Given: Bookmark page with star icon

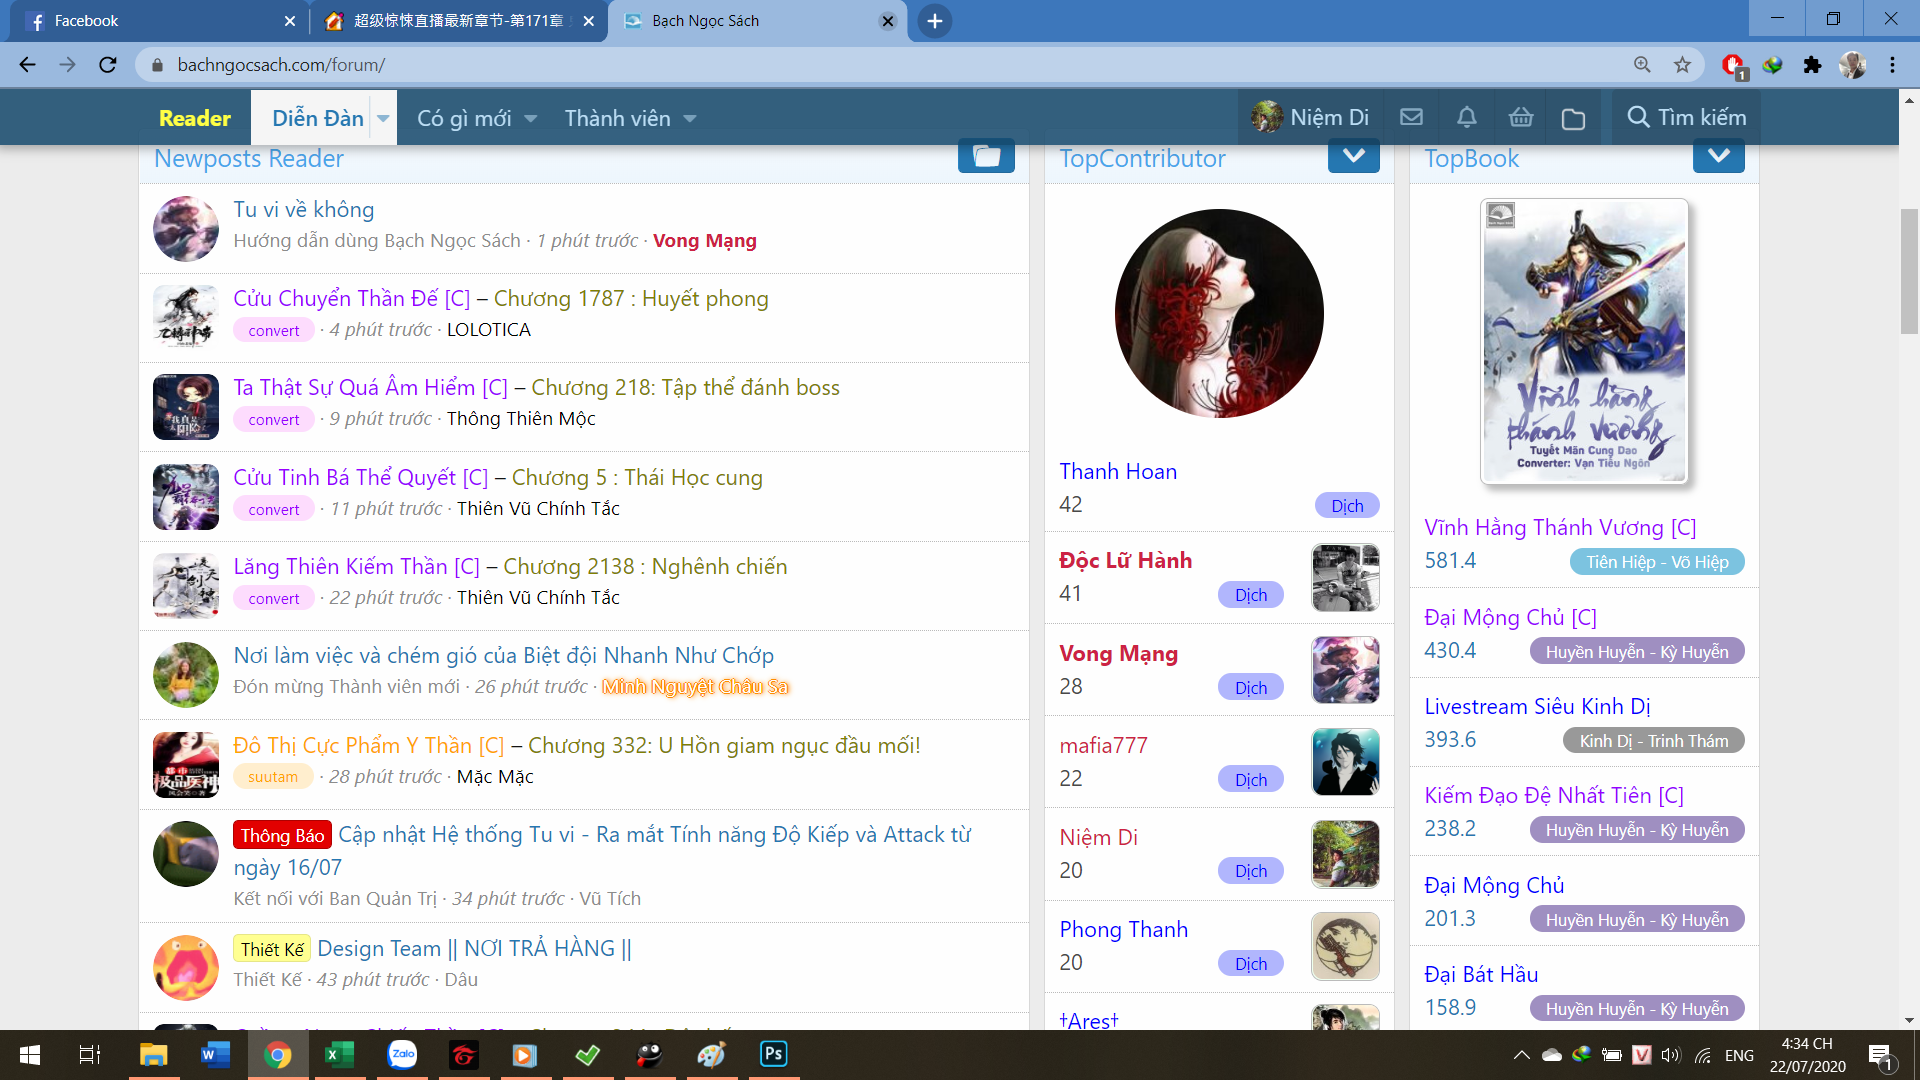Looking at the screenshot, I should [1683, 65].
